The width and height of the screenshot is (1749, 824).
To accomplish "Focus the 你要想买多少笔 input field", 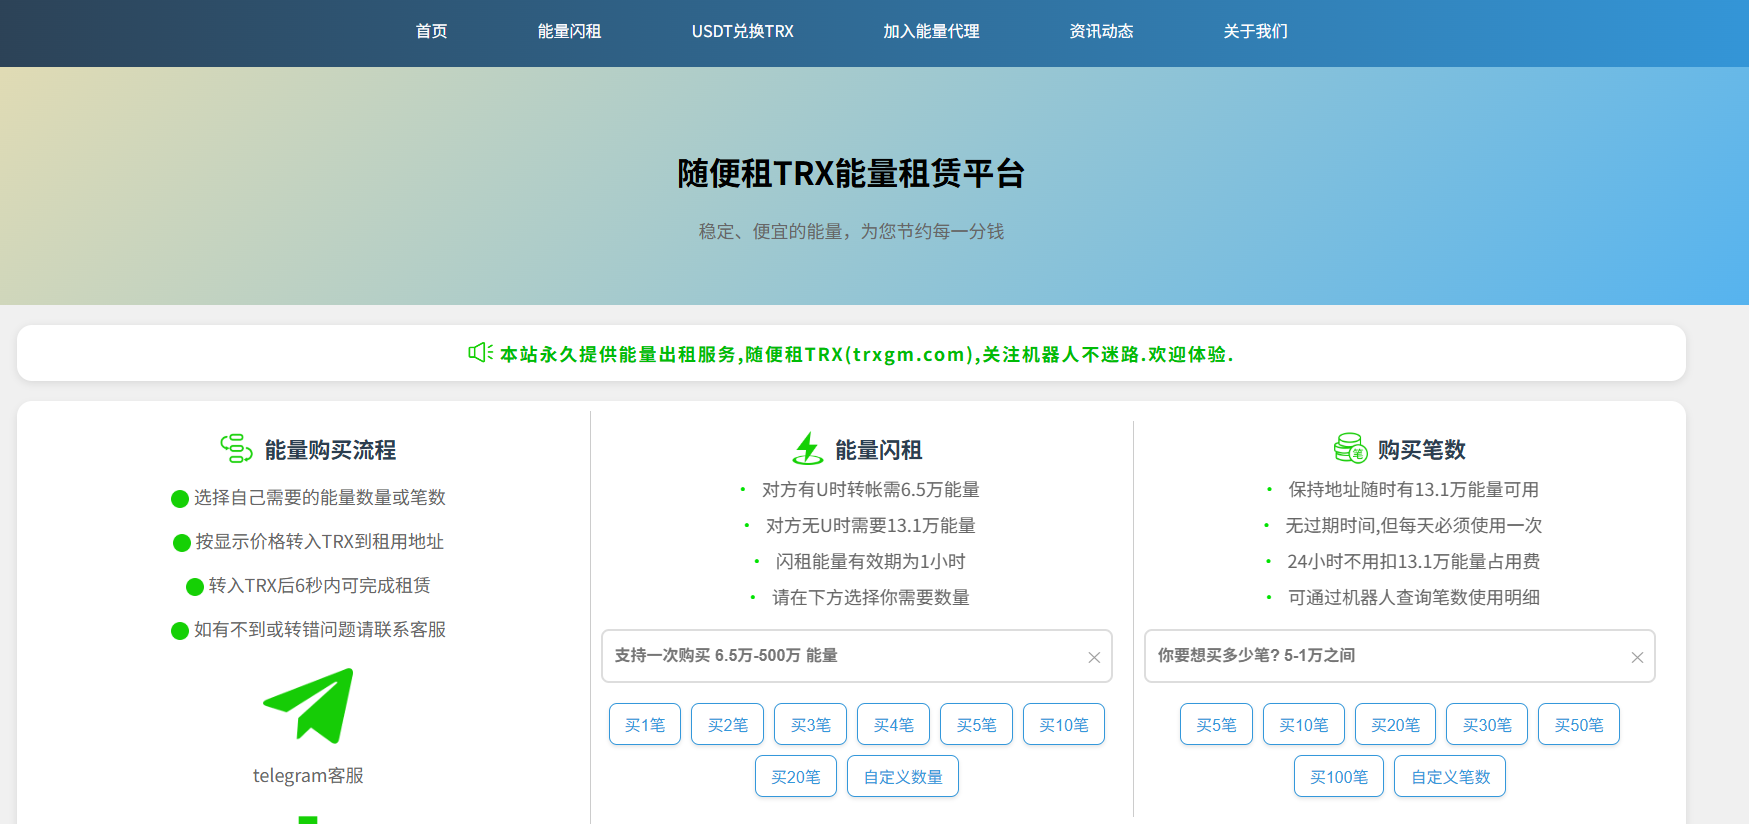I will pos(1399,656).
